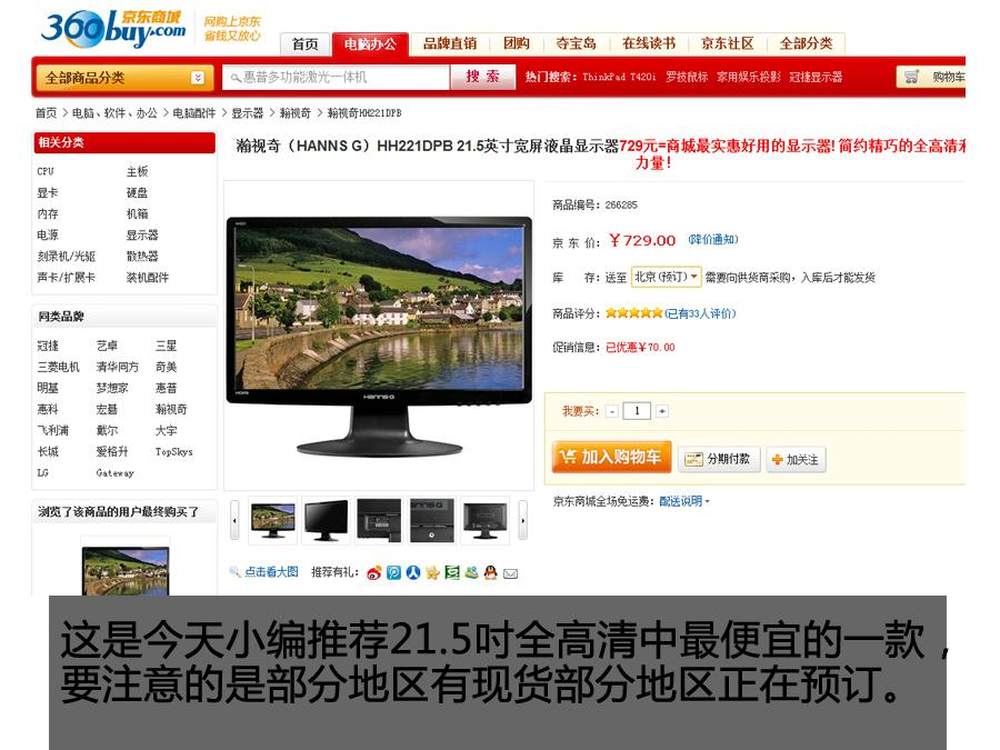This screenshot has height=750, width=1000.
Task: Click shopping cart icon in header
Action: pyautogui.click(x=911, y=77)
